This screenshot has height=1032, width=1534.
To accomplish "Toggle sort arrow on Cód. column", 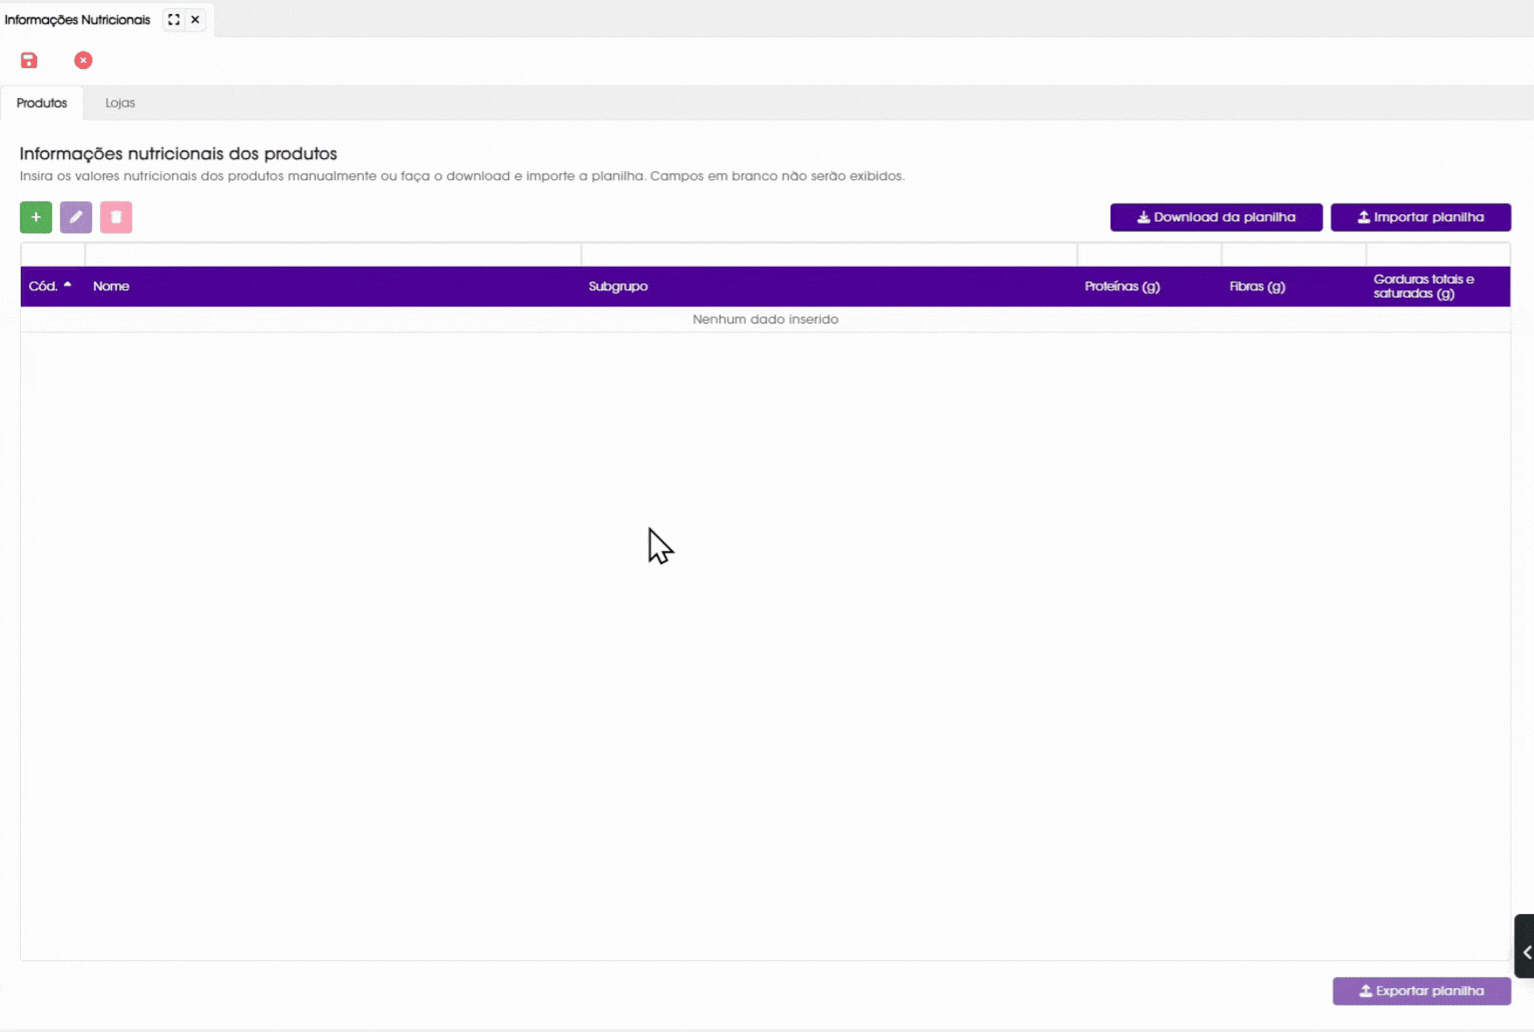I will 67,285.
